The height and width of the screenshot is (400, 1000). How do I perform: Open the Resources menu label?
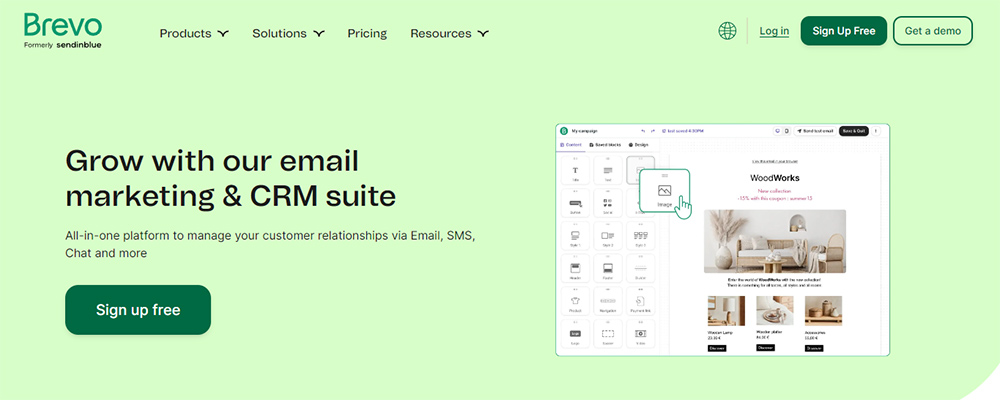[441, 33]
